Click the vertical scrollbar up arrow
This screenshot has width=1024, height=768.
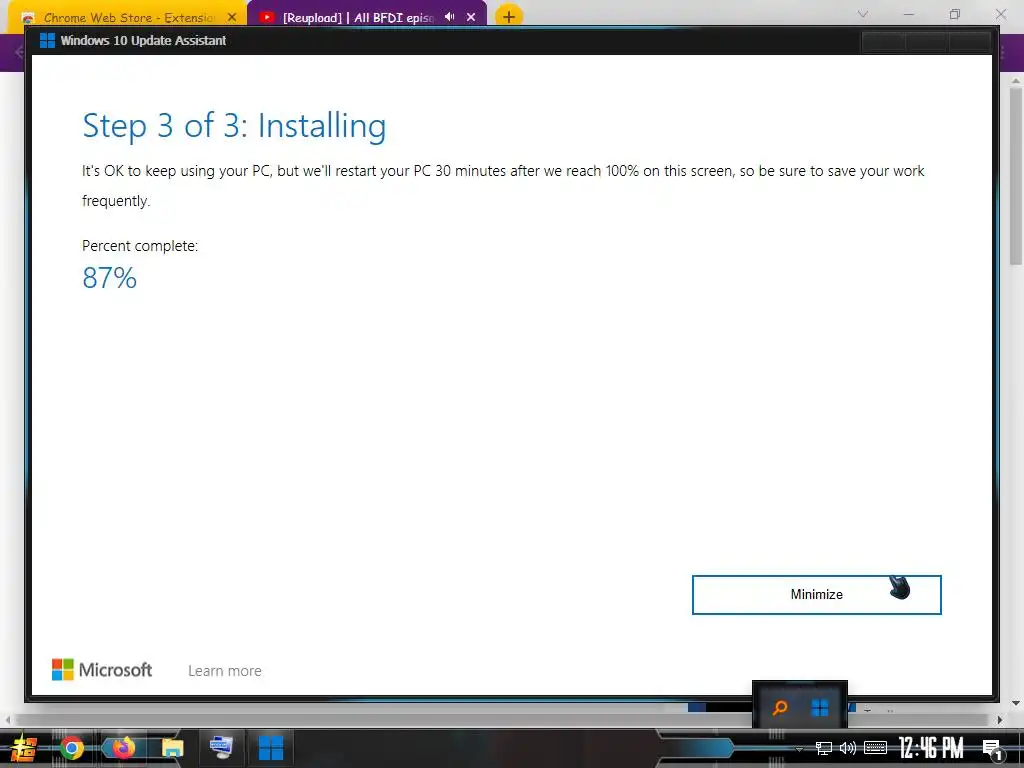click(1016, 81)
